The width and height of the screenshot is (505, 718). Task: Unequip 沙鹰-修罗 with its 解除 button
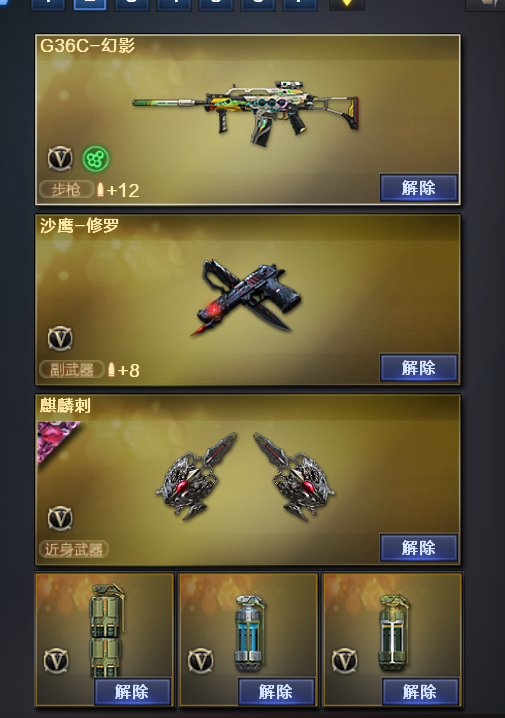pos(418,368)
